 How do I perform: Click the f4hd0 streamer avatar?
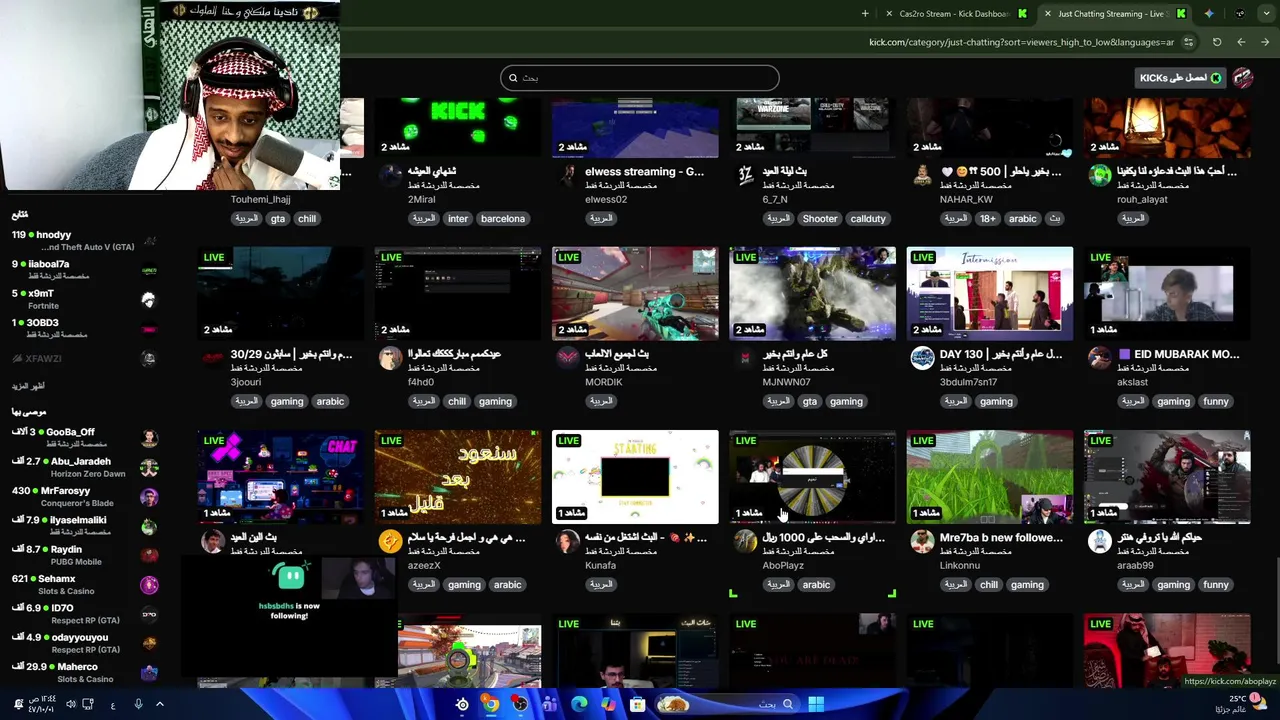[x=390, y=358]
